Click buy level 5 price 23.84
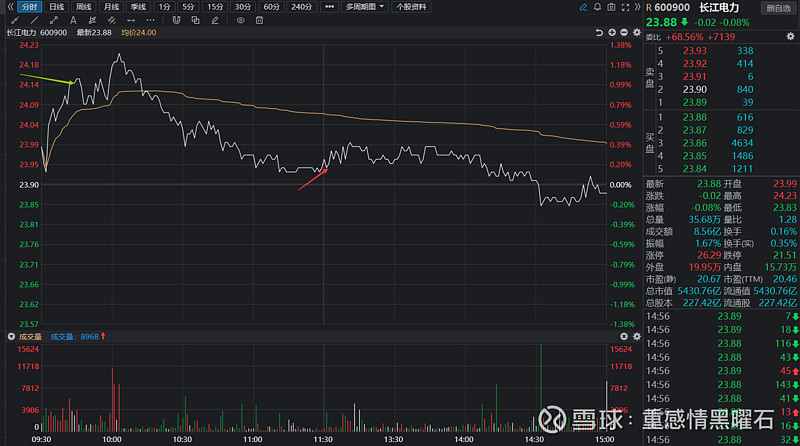The width and height of the screenshot is (800, 446). (694, 169)
